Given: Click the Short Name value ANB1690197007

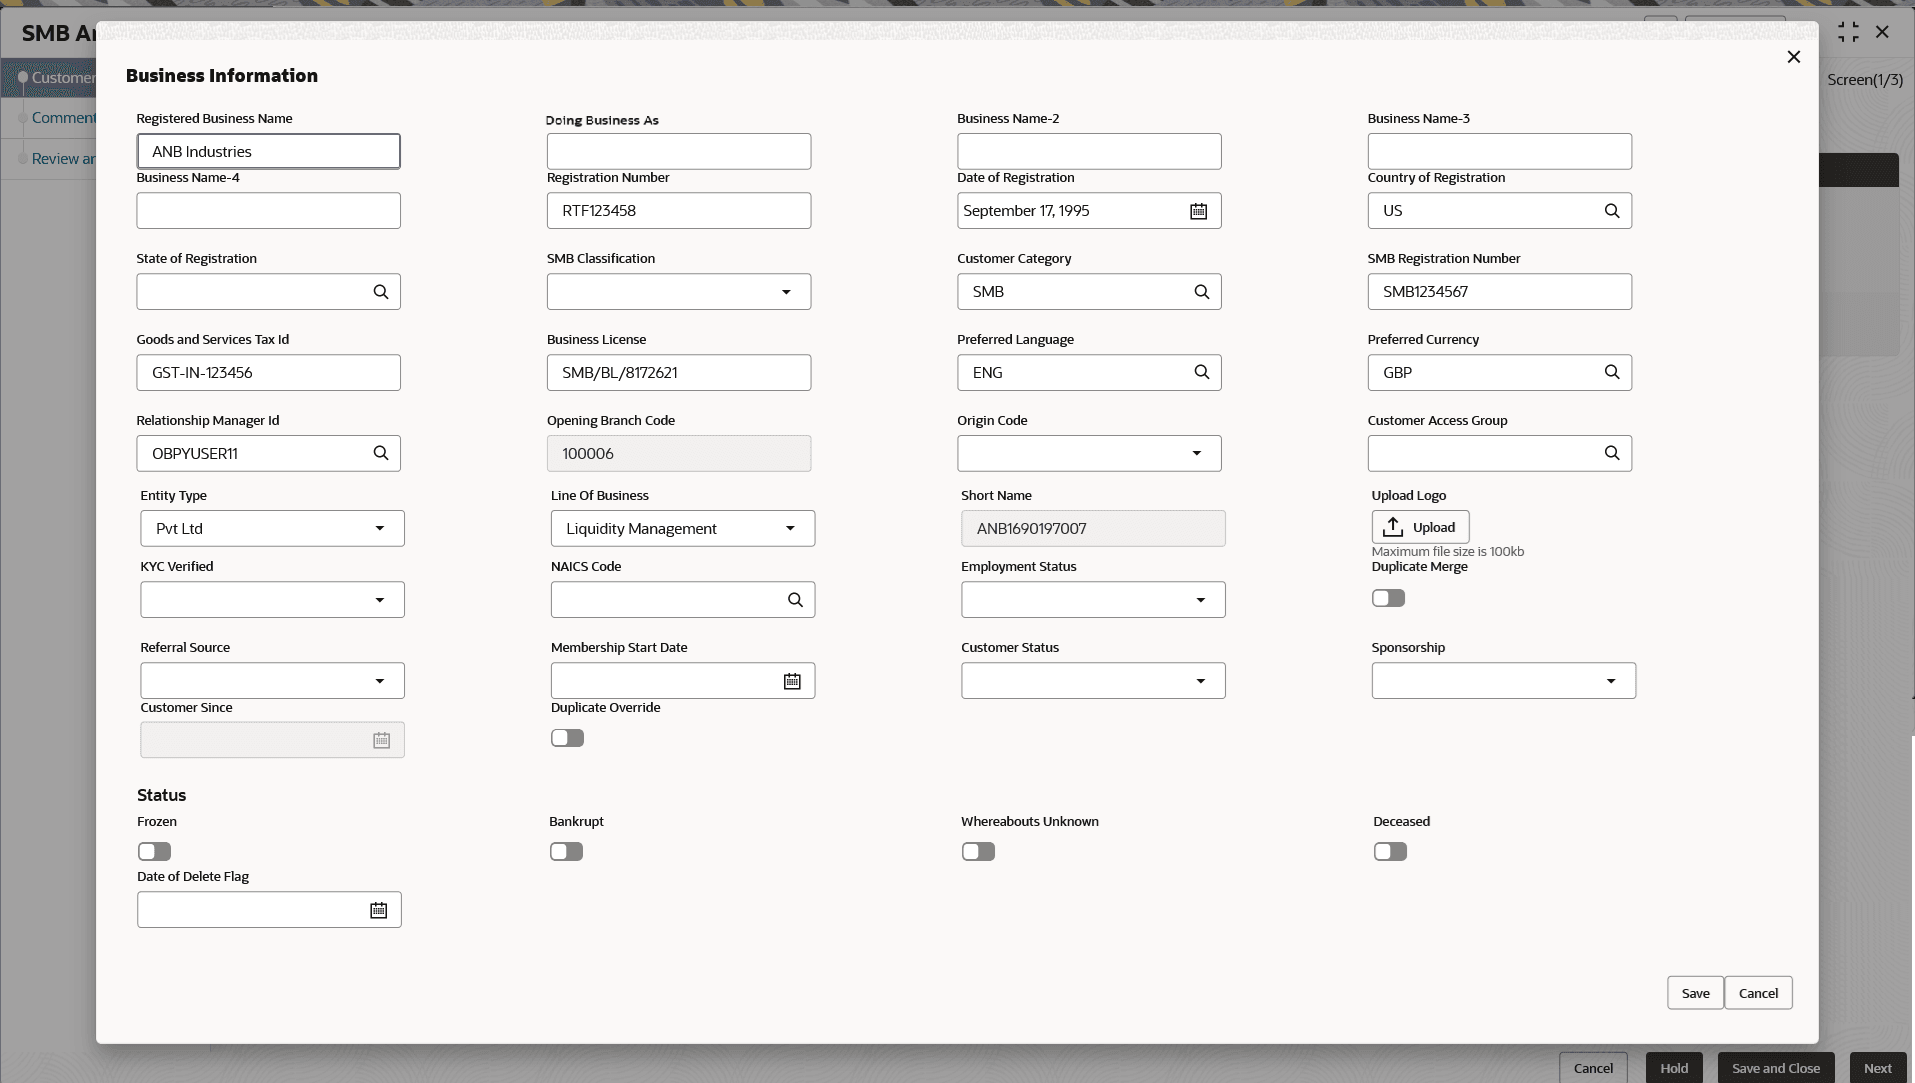Looking at the screenshot, I should [1031, 529].
